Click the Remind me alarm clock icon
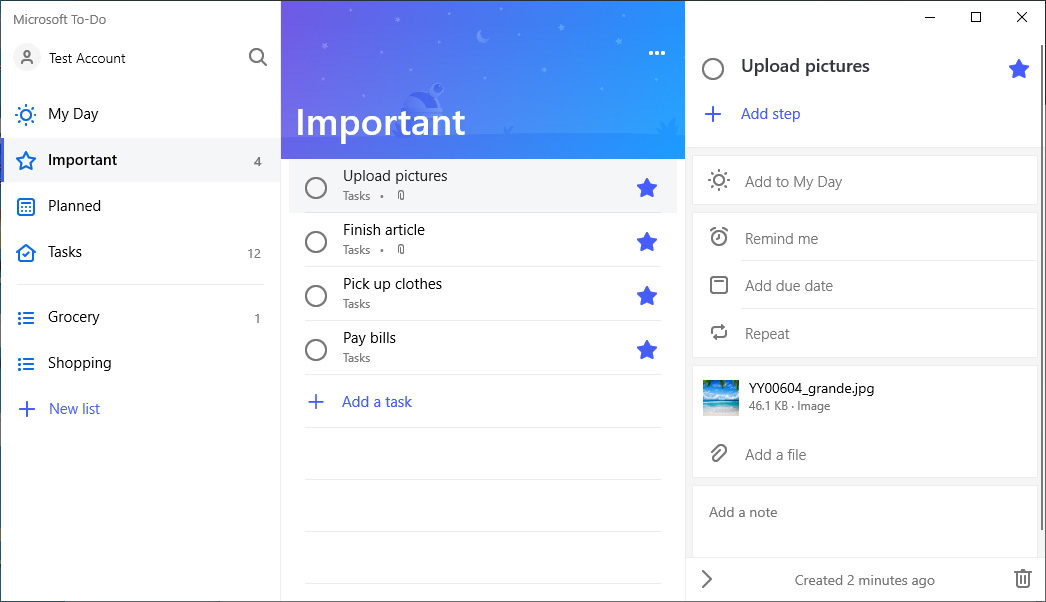The width and height of the screenshot is (1046, 602). point(719,238)
